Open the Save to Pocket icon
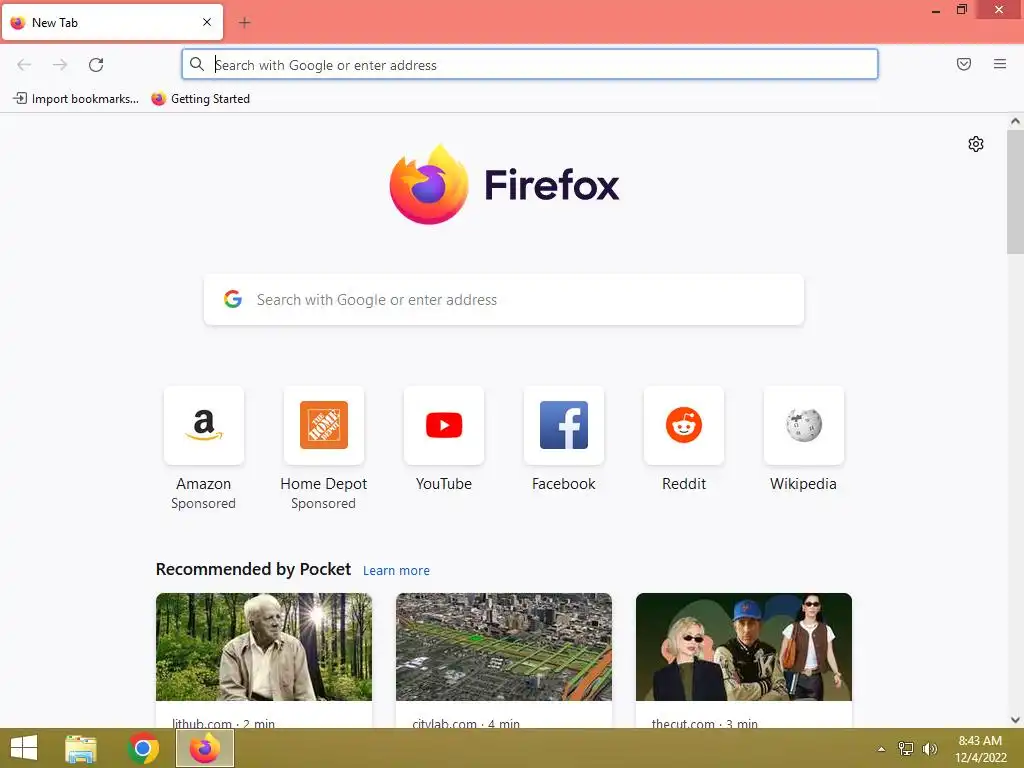Screen dimensions: 1024x768 (x=964, y=64)
